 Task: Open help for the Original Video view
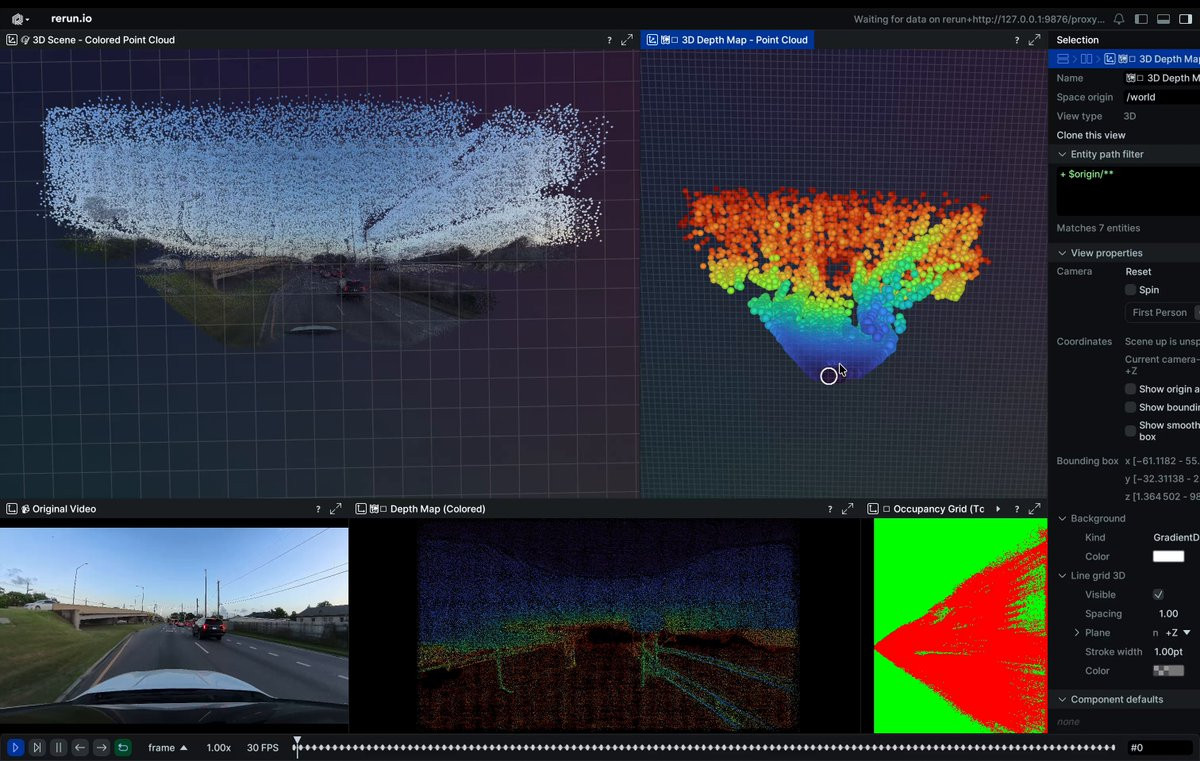(318, 509)
